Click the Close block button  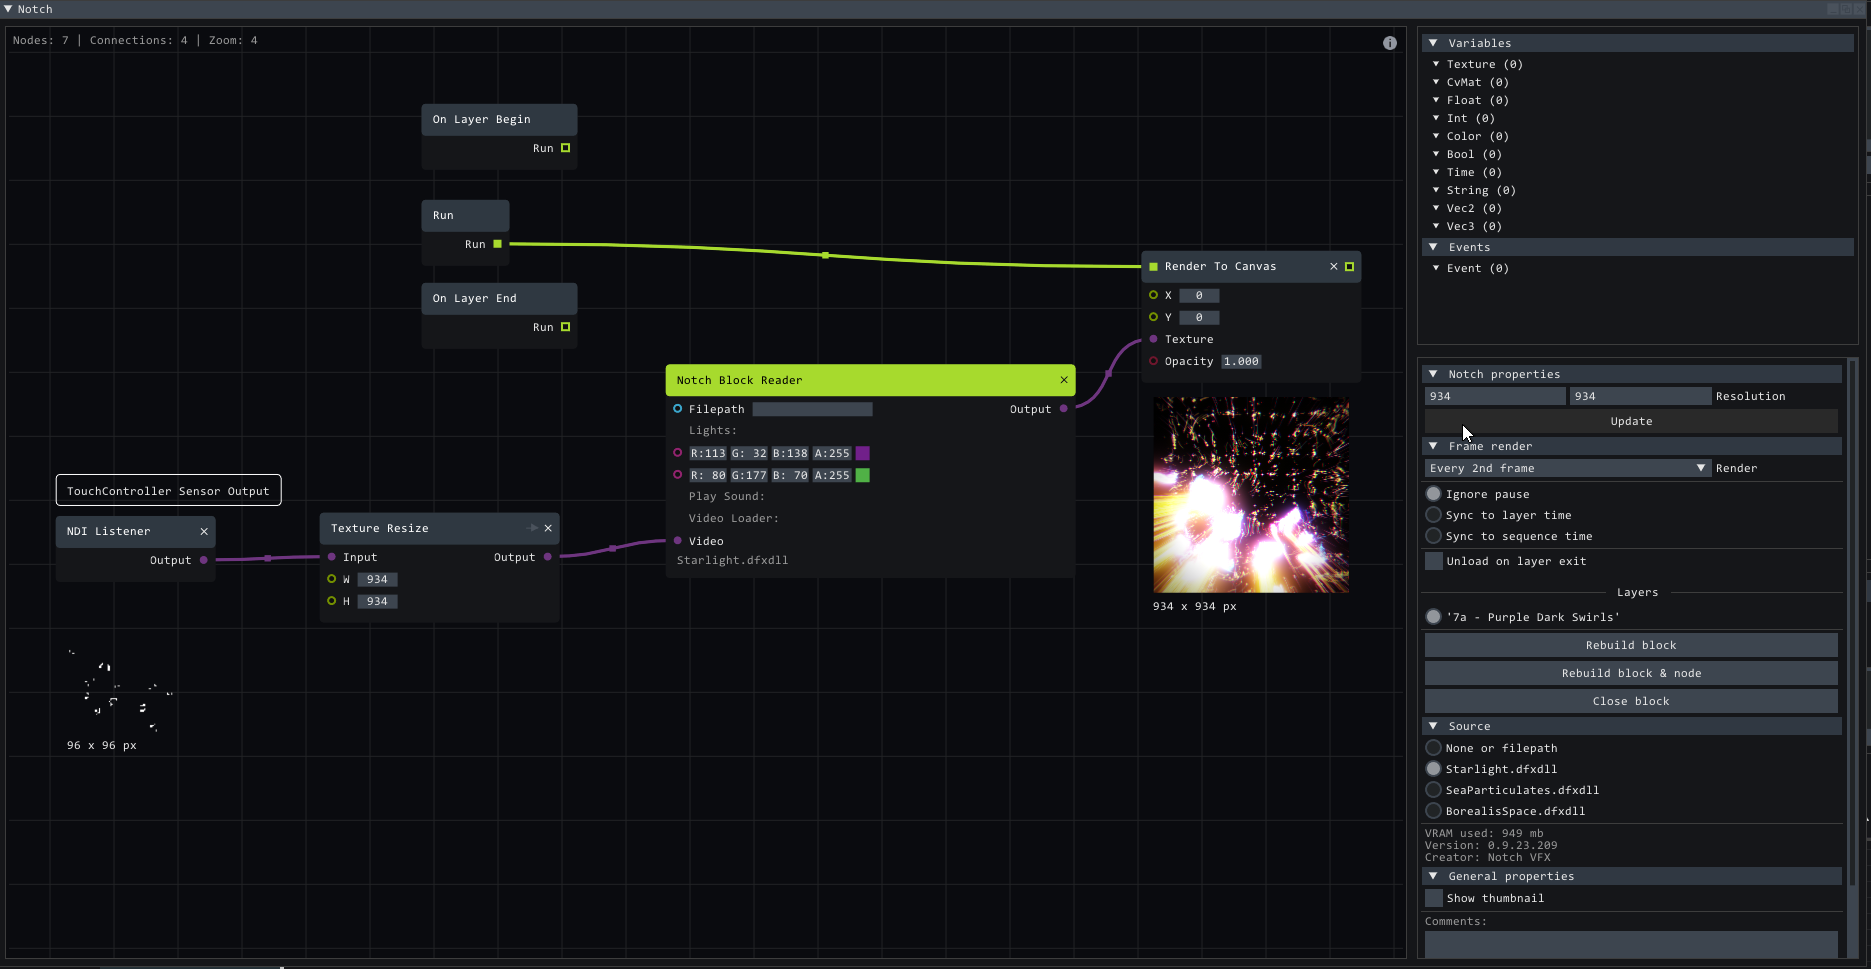1631,701
